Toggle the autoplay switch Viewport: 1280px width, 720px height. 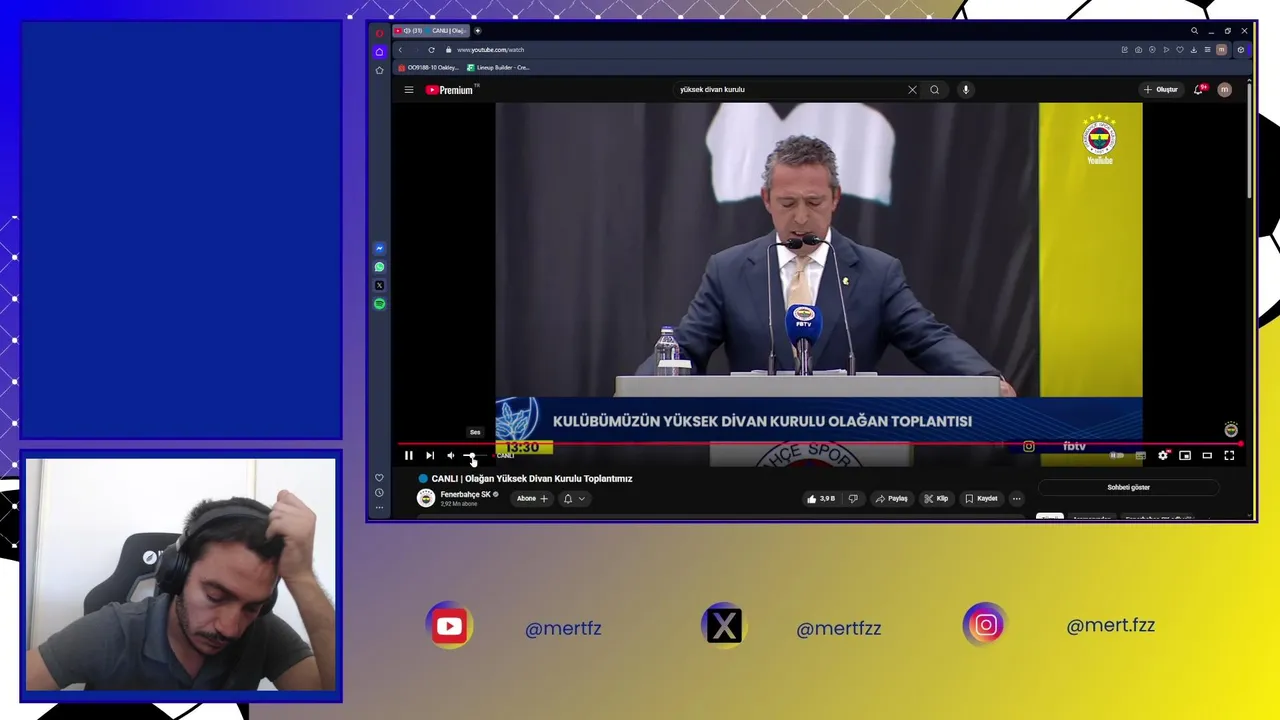(1116, 455)
